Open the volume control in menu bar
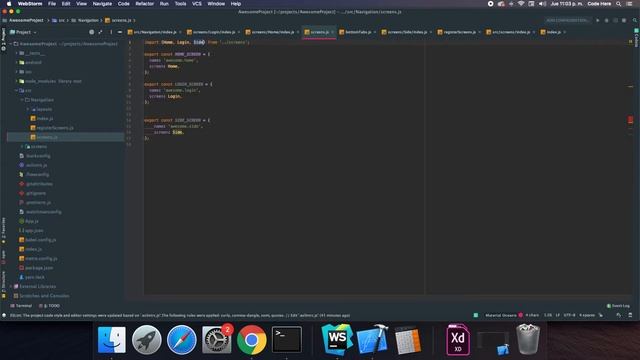Viewport: 640px width, 360px height. (x=542, y=4)
